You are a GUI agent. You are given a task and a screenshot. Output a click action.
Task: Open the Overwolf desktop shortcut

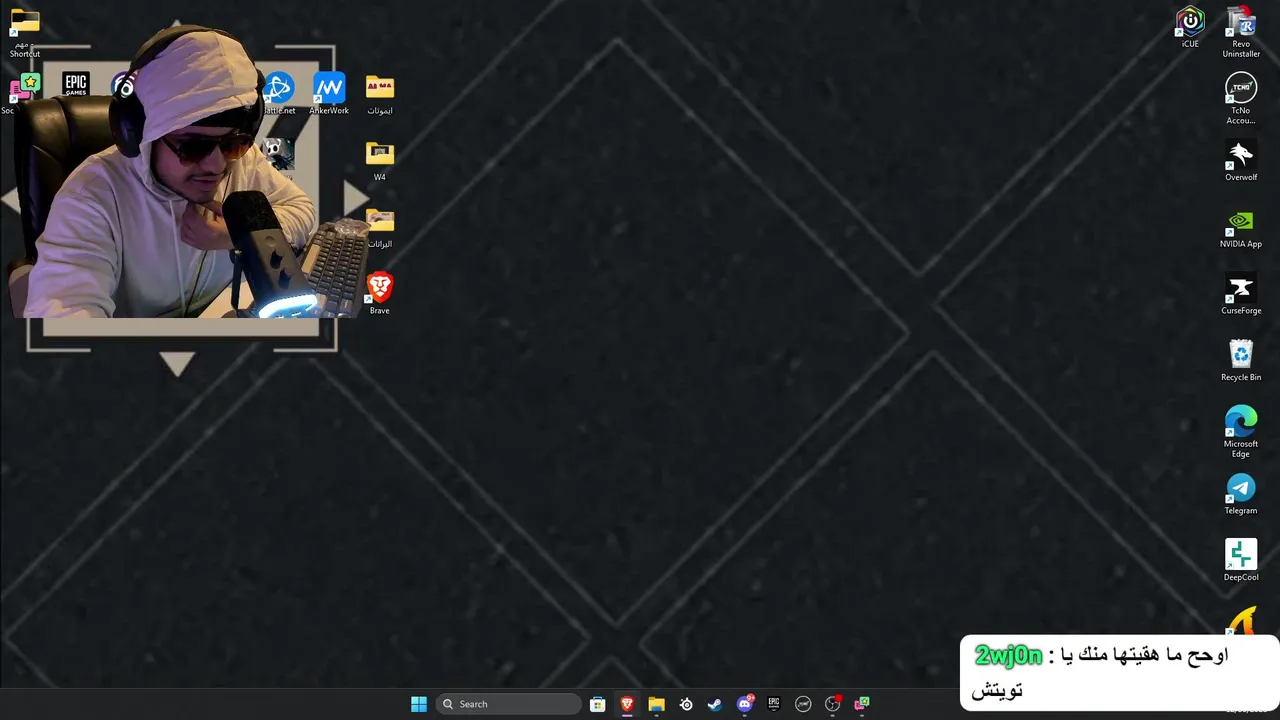1241,161
